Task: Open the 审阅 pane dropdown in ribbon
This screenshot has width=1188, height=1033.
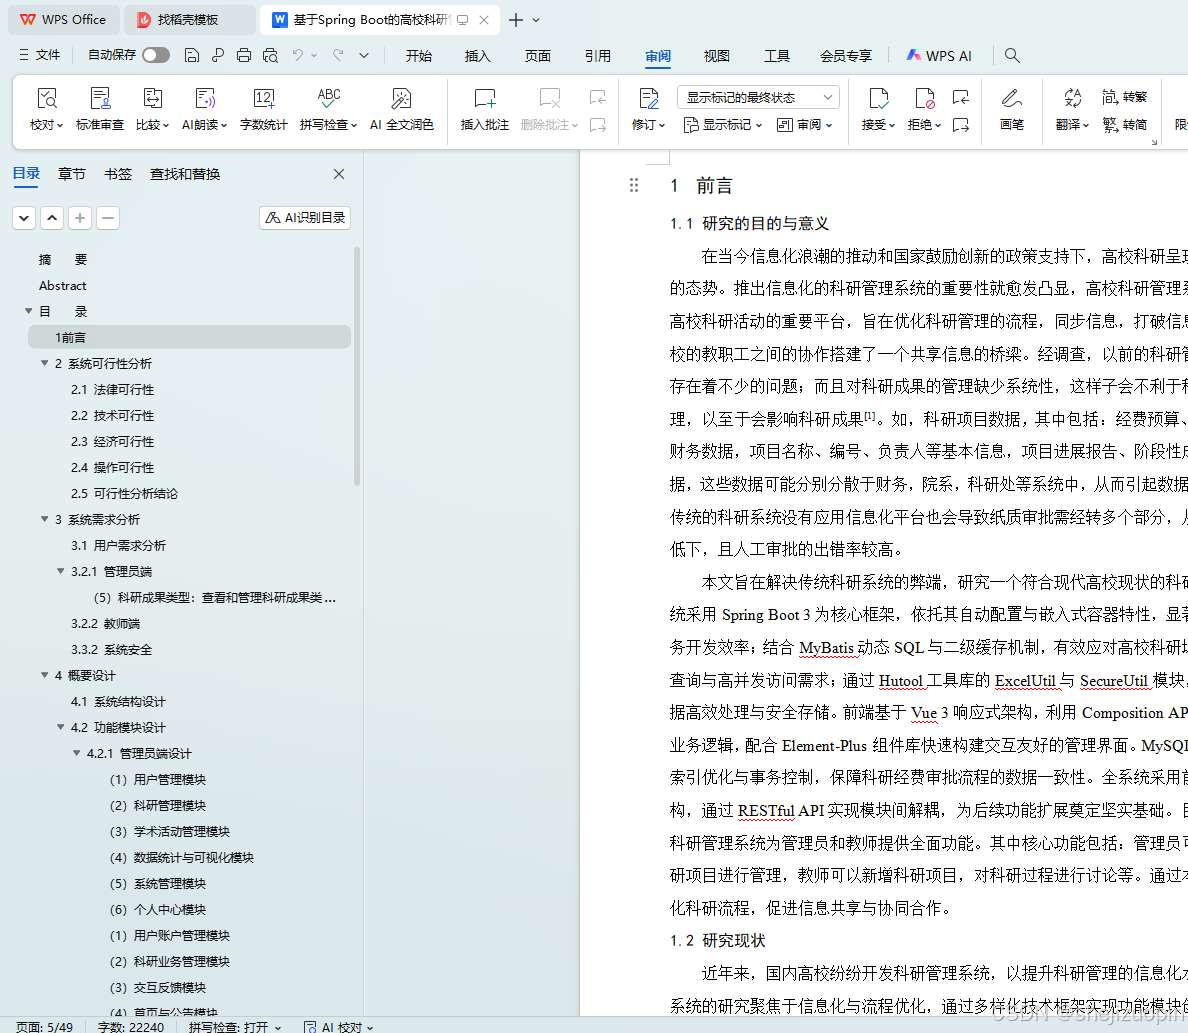Action: [805, 124]
